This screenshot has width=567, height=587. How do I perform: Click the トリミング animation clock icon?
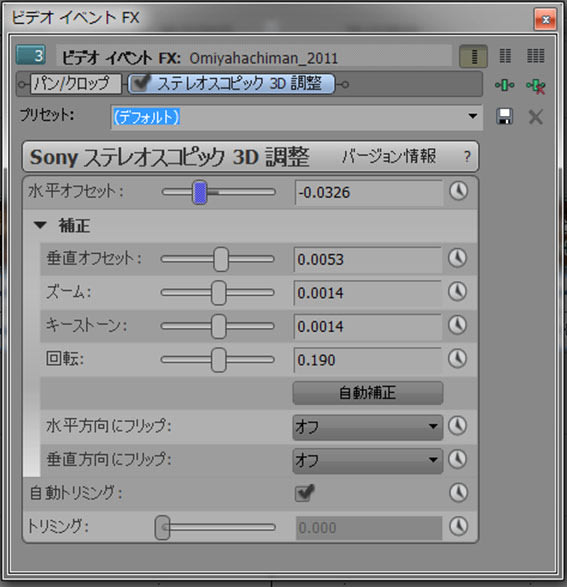[458, 526]
